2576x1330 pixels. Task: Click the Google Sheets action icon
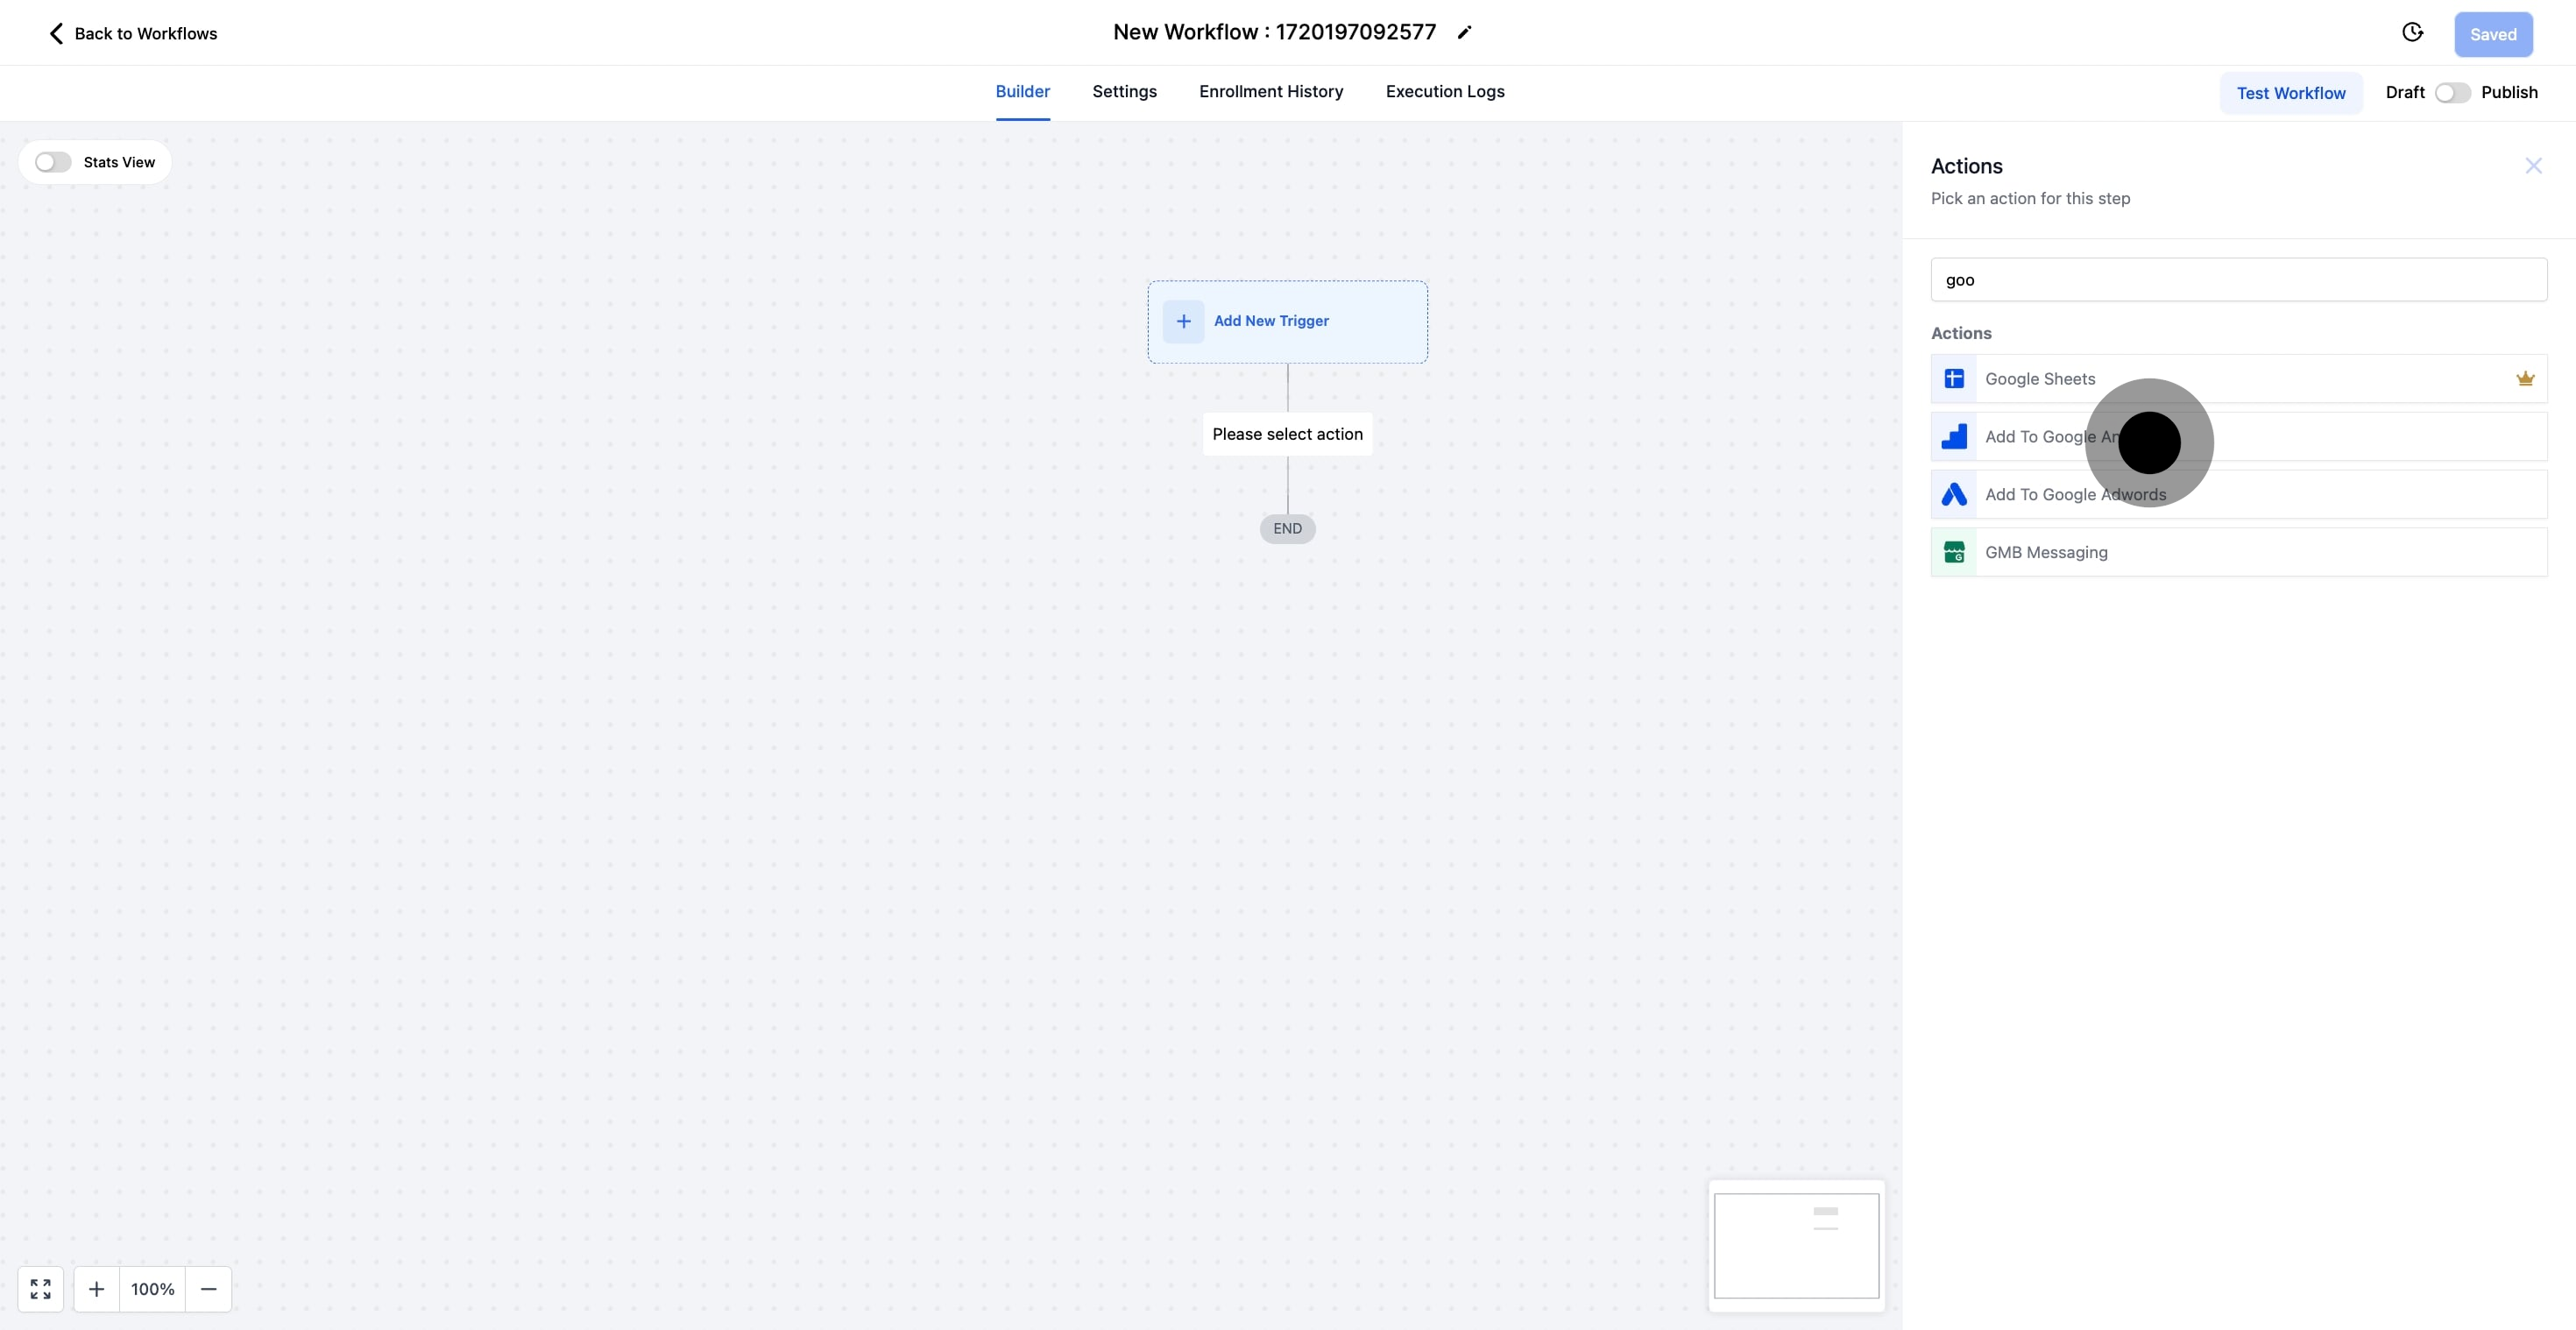pyautogui.click(x=1954, y=379)
